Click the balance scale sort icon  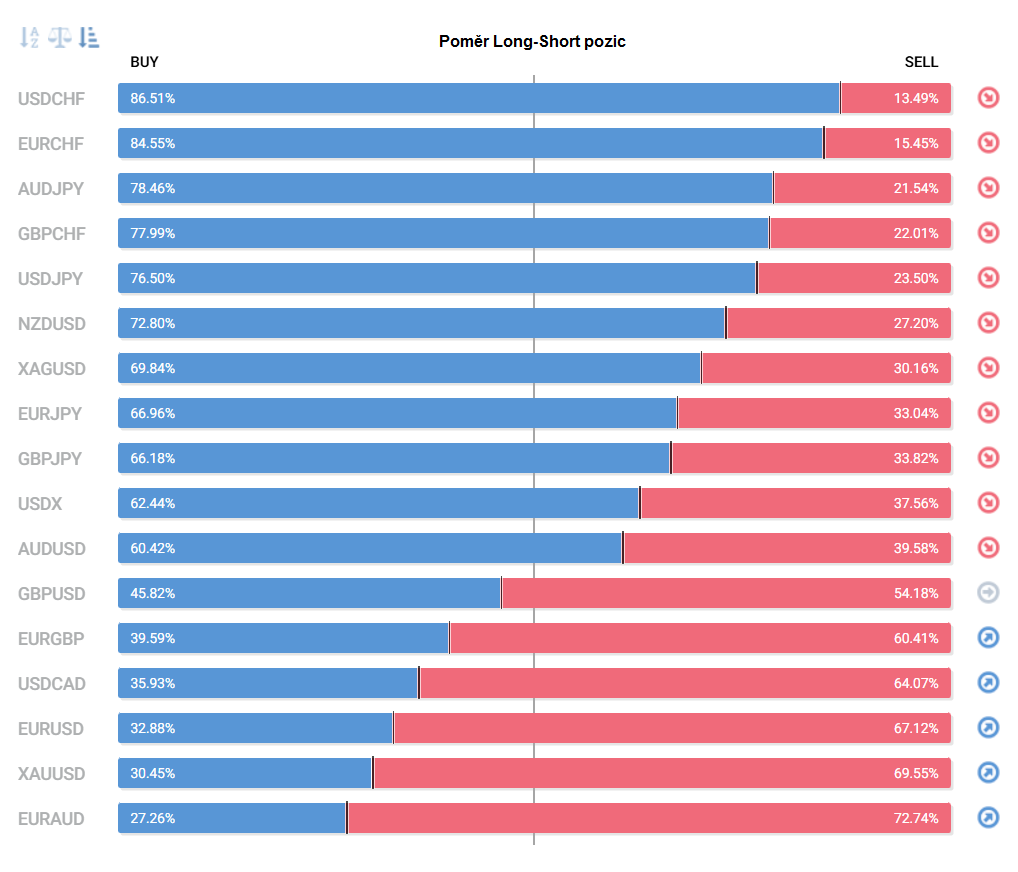[60, 38]
